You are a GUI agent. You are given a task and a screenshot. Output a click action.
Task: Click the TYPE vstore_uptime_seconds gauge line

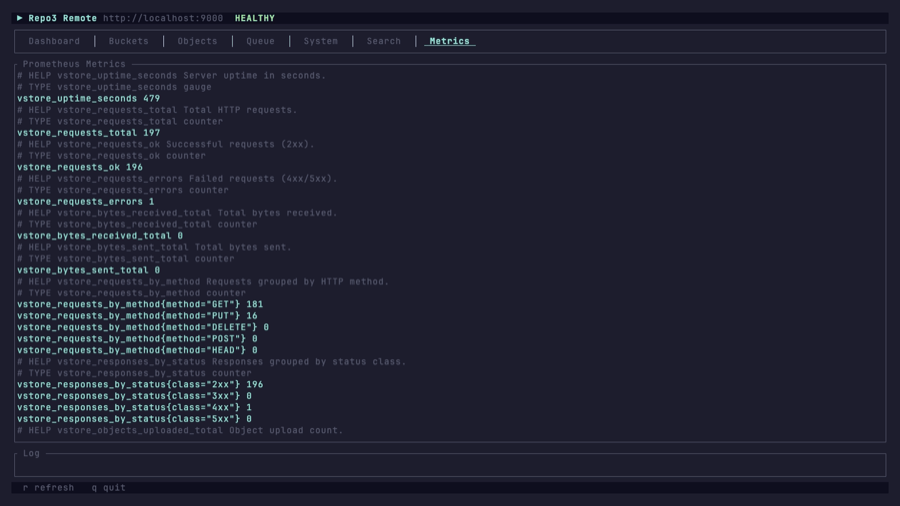tap(114, 87)
